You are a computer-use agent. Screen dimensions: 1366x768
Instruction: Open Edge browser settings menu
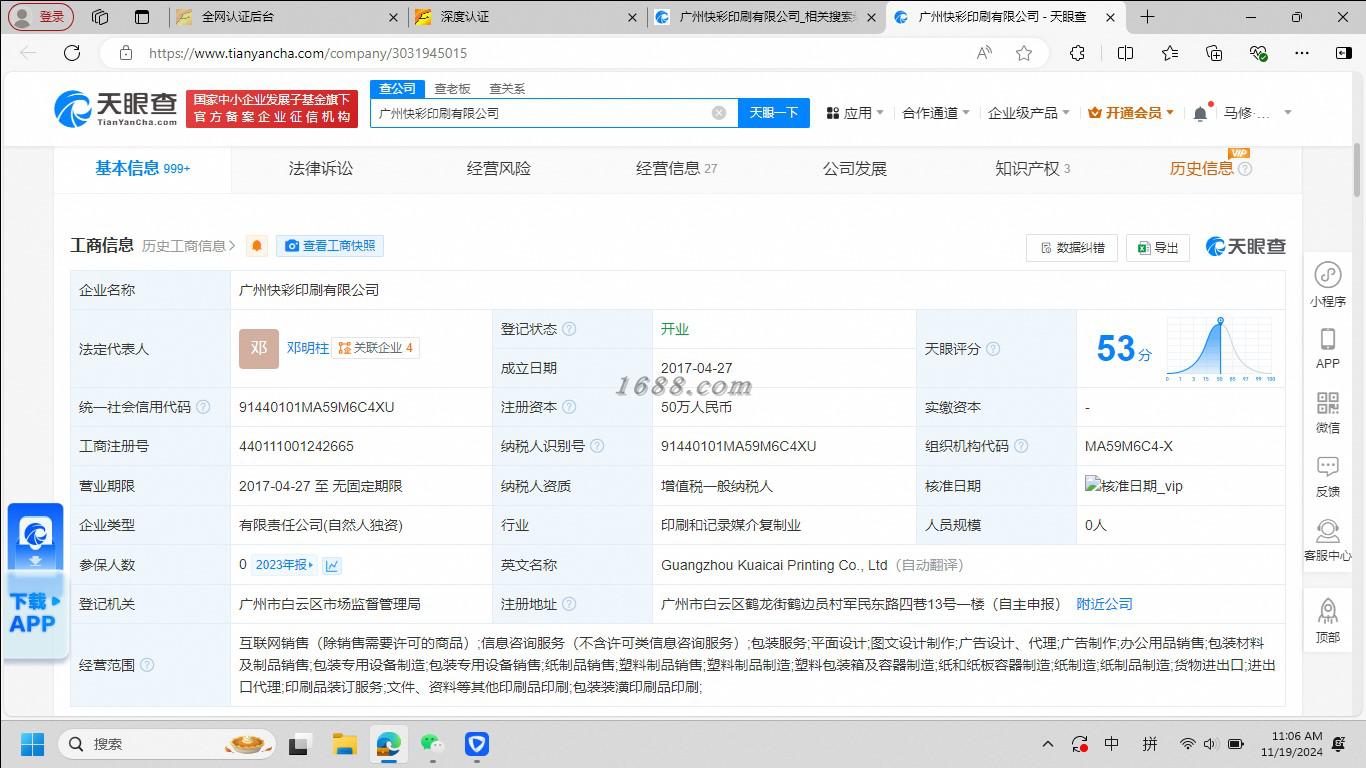[1301, 53]
